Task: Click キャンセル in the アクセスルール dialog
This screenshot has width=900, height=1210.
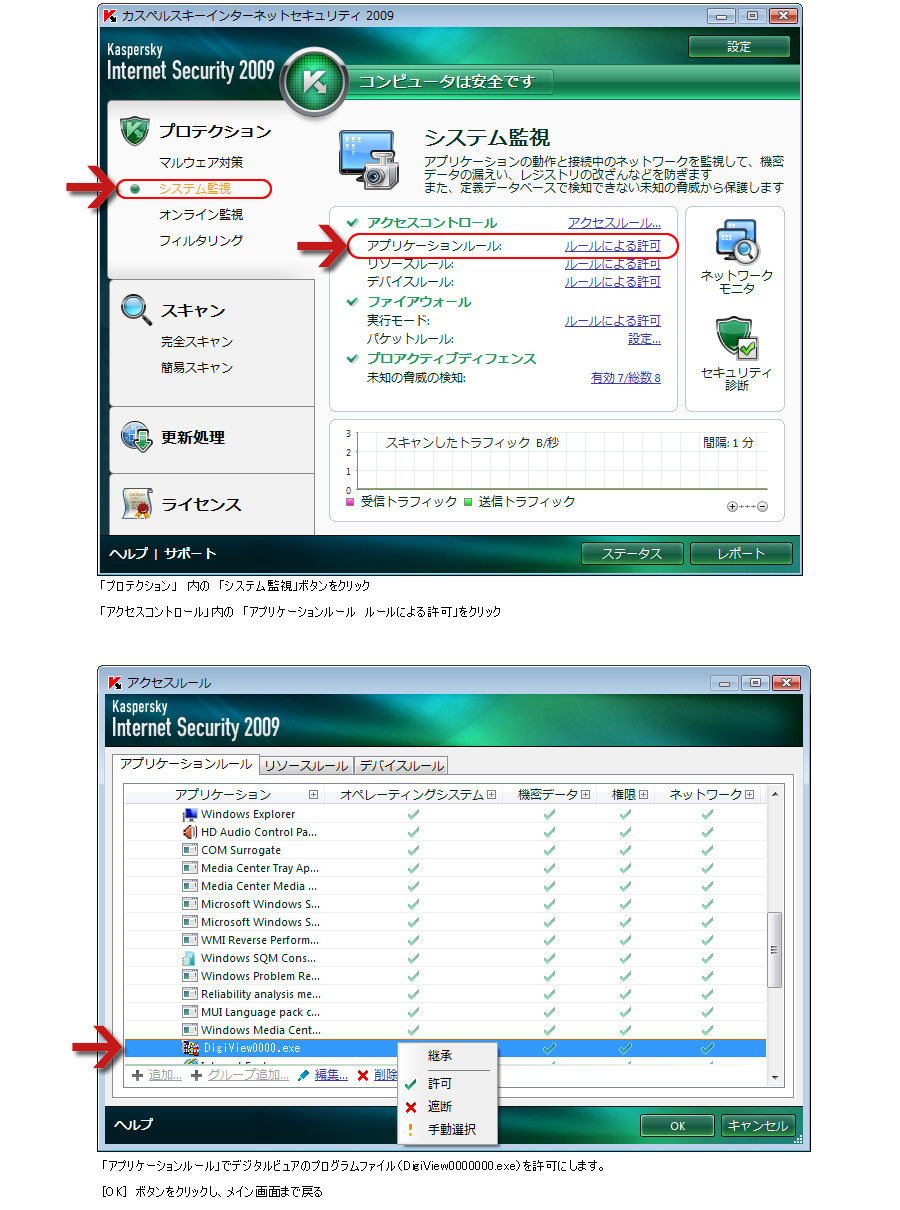Action: pos(757,1126)
